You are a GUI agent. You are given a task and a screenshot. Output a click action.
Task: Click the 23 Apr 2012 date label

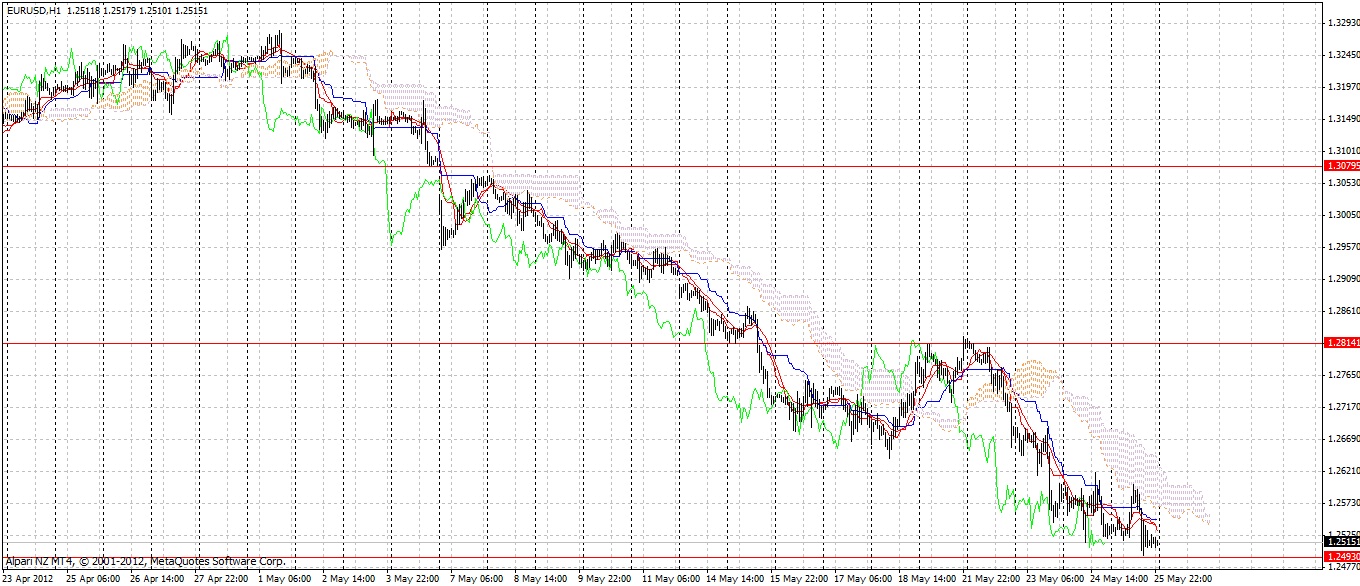click(x=28, y=578)
